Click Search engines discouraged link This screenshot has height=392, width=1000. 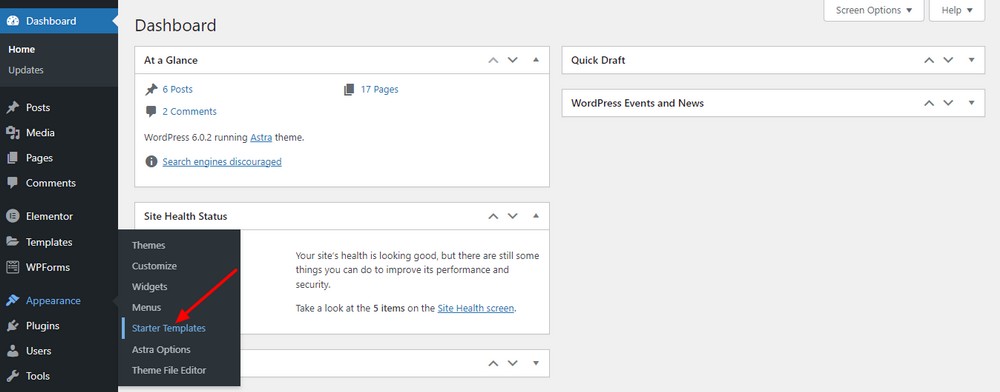[222, 162]
